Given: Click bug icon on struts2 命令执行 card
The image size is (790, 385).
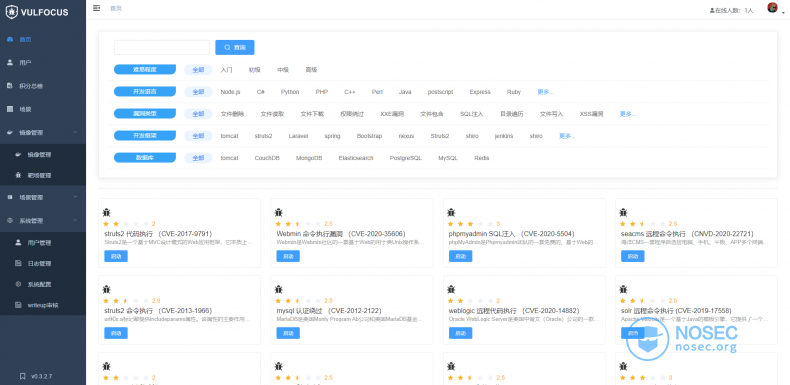Looking at the screenshot, I should pos(107,289).
